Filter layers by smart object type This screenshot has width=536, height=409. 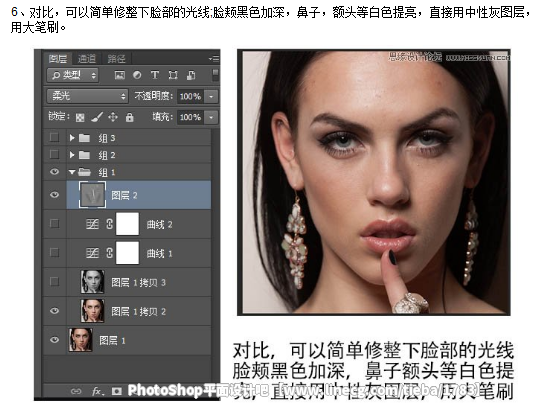191,75
